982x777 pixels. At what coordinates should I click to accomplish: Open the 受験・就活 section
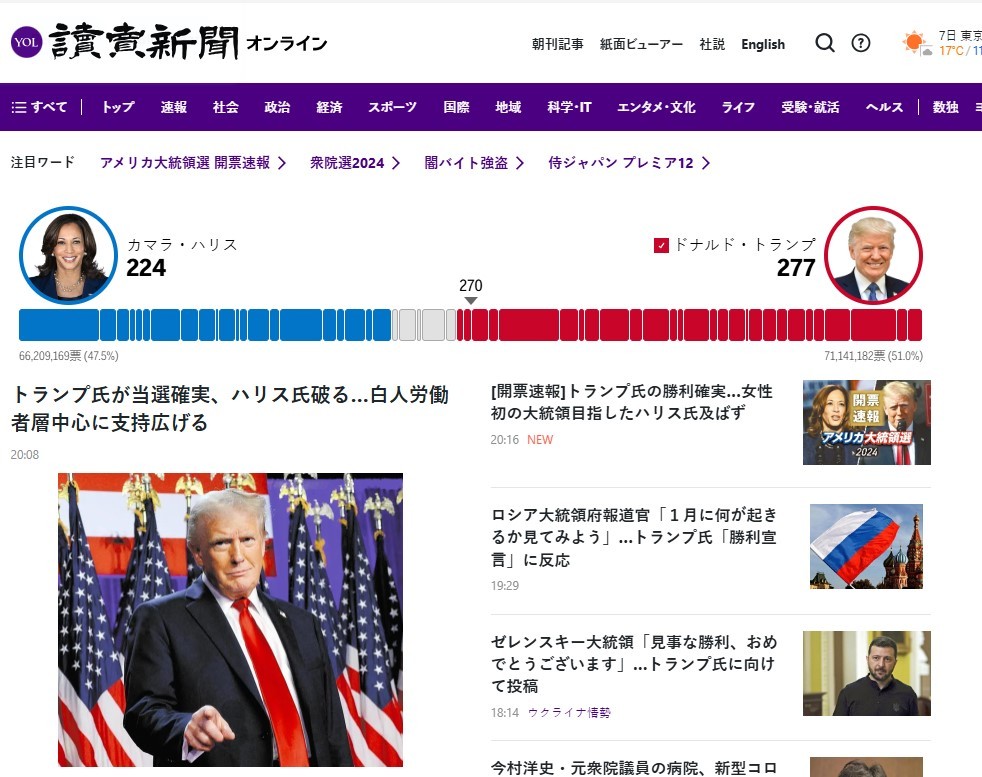pos(810,107)
